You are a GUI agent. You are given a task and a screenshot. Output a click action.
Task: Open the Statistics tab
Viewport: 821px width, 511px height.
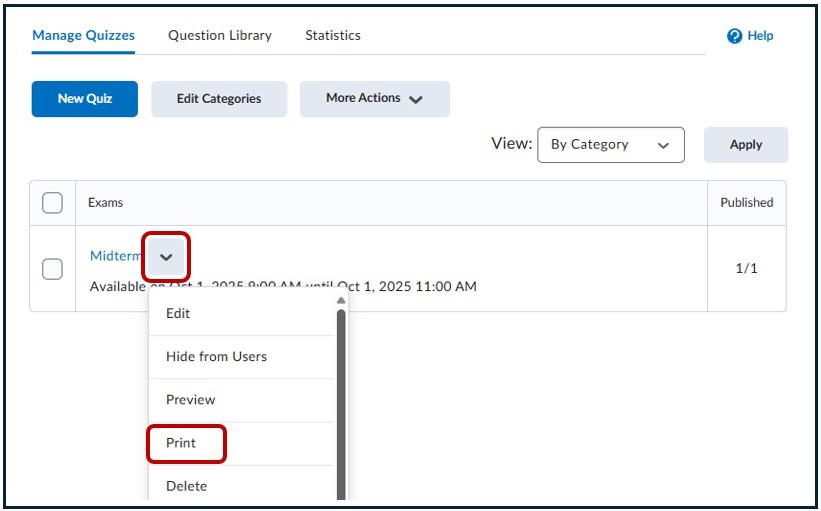(x=333, y=35)
